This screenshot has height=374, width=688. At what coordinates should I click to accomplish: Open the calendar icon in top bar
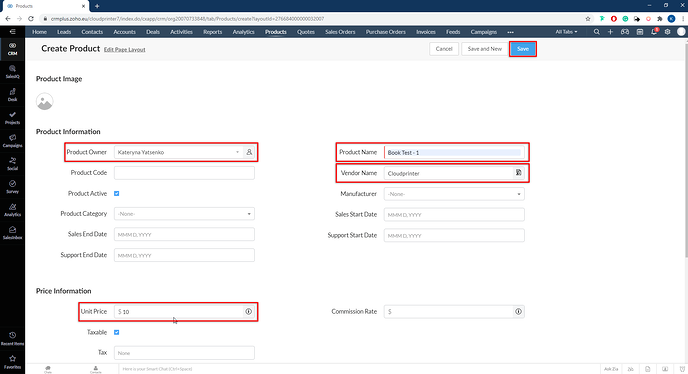point(640,32)
